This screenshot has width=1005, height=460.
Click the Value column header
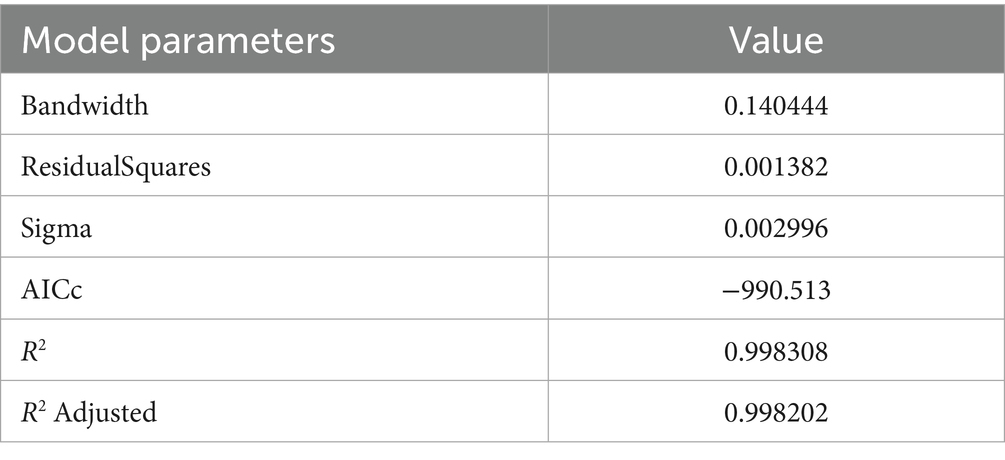[775, 41]
